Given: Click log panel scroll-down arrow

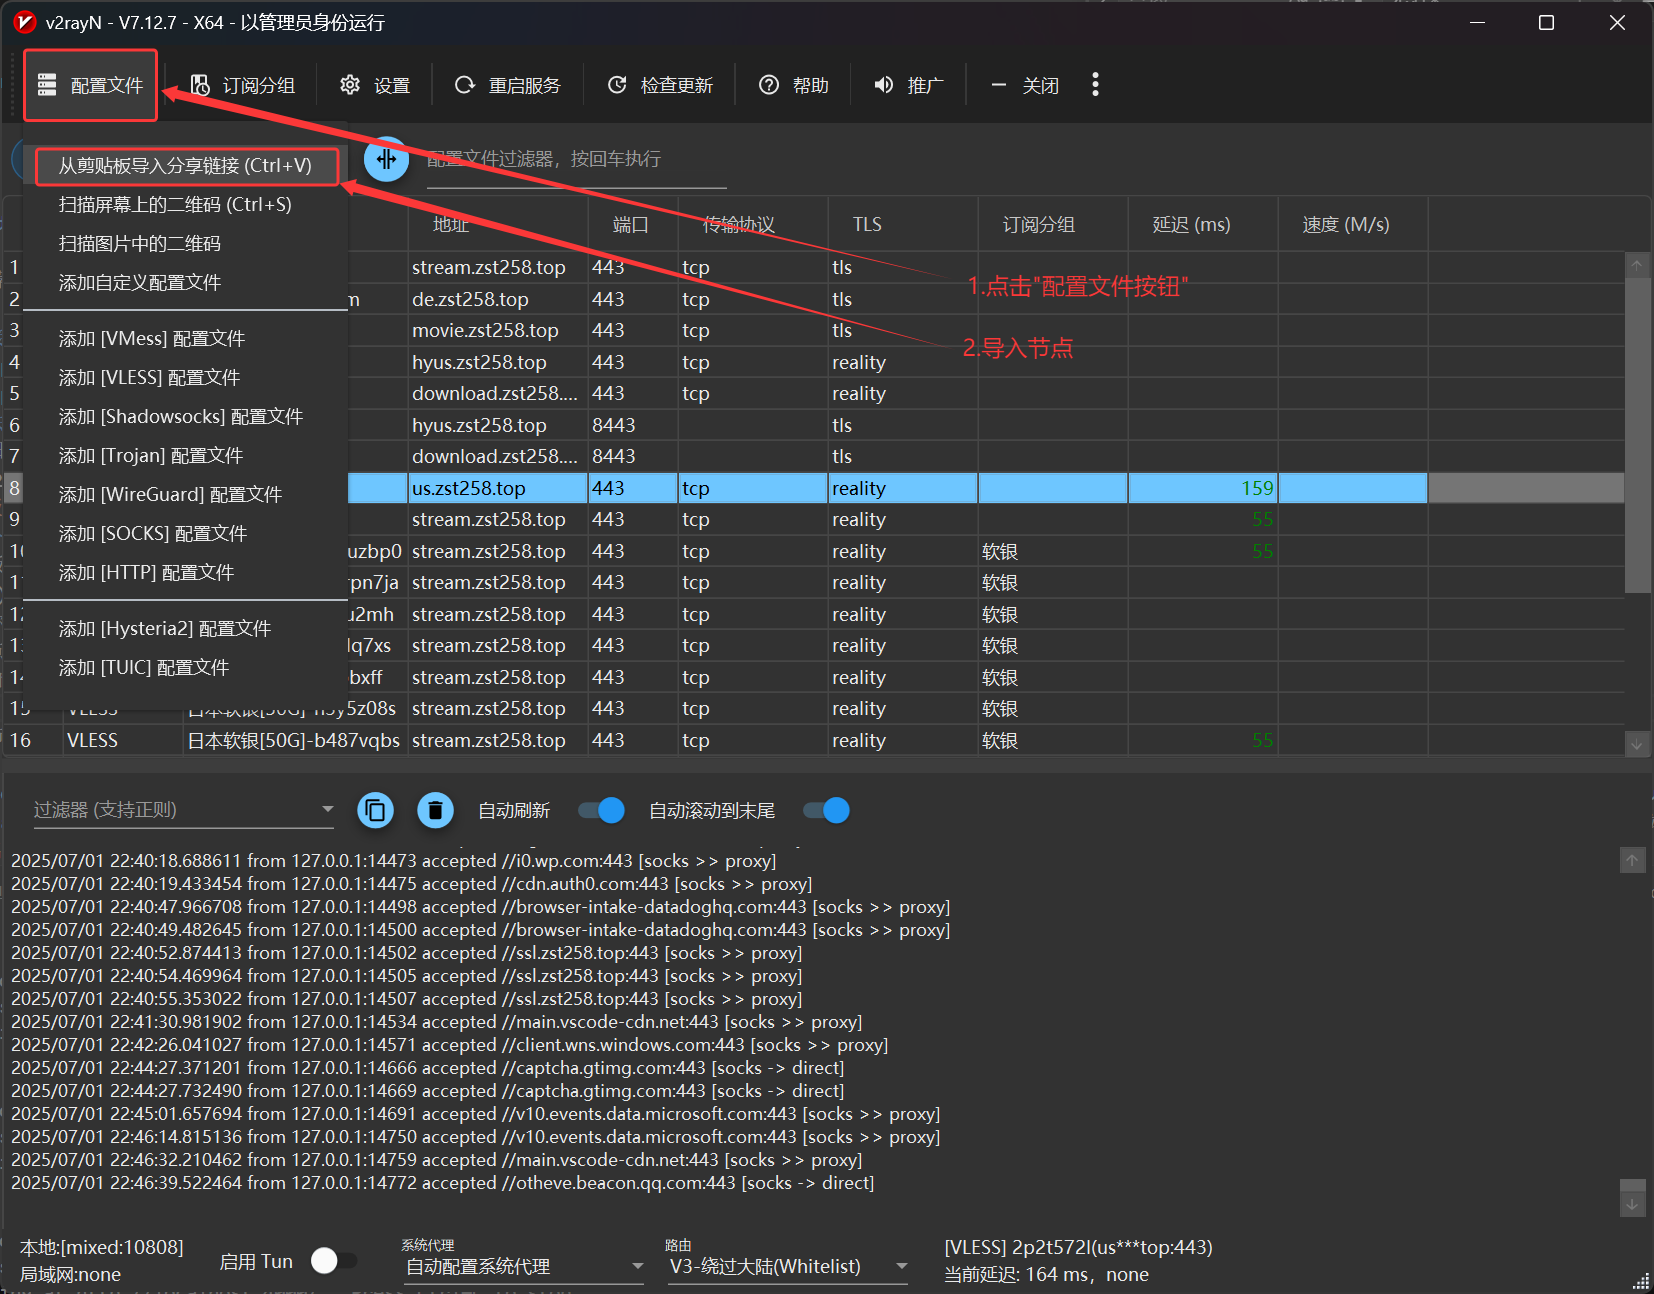Looking at the screenshot, I should [x=1632, y=1204].
